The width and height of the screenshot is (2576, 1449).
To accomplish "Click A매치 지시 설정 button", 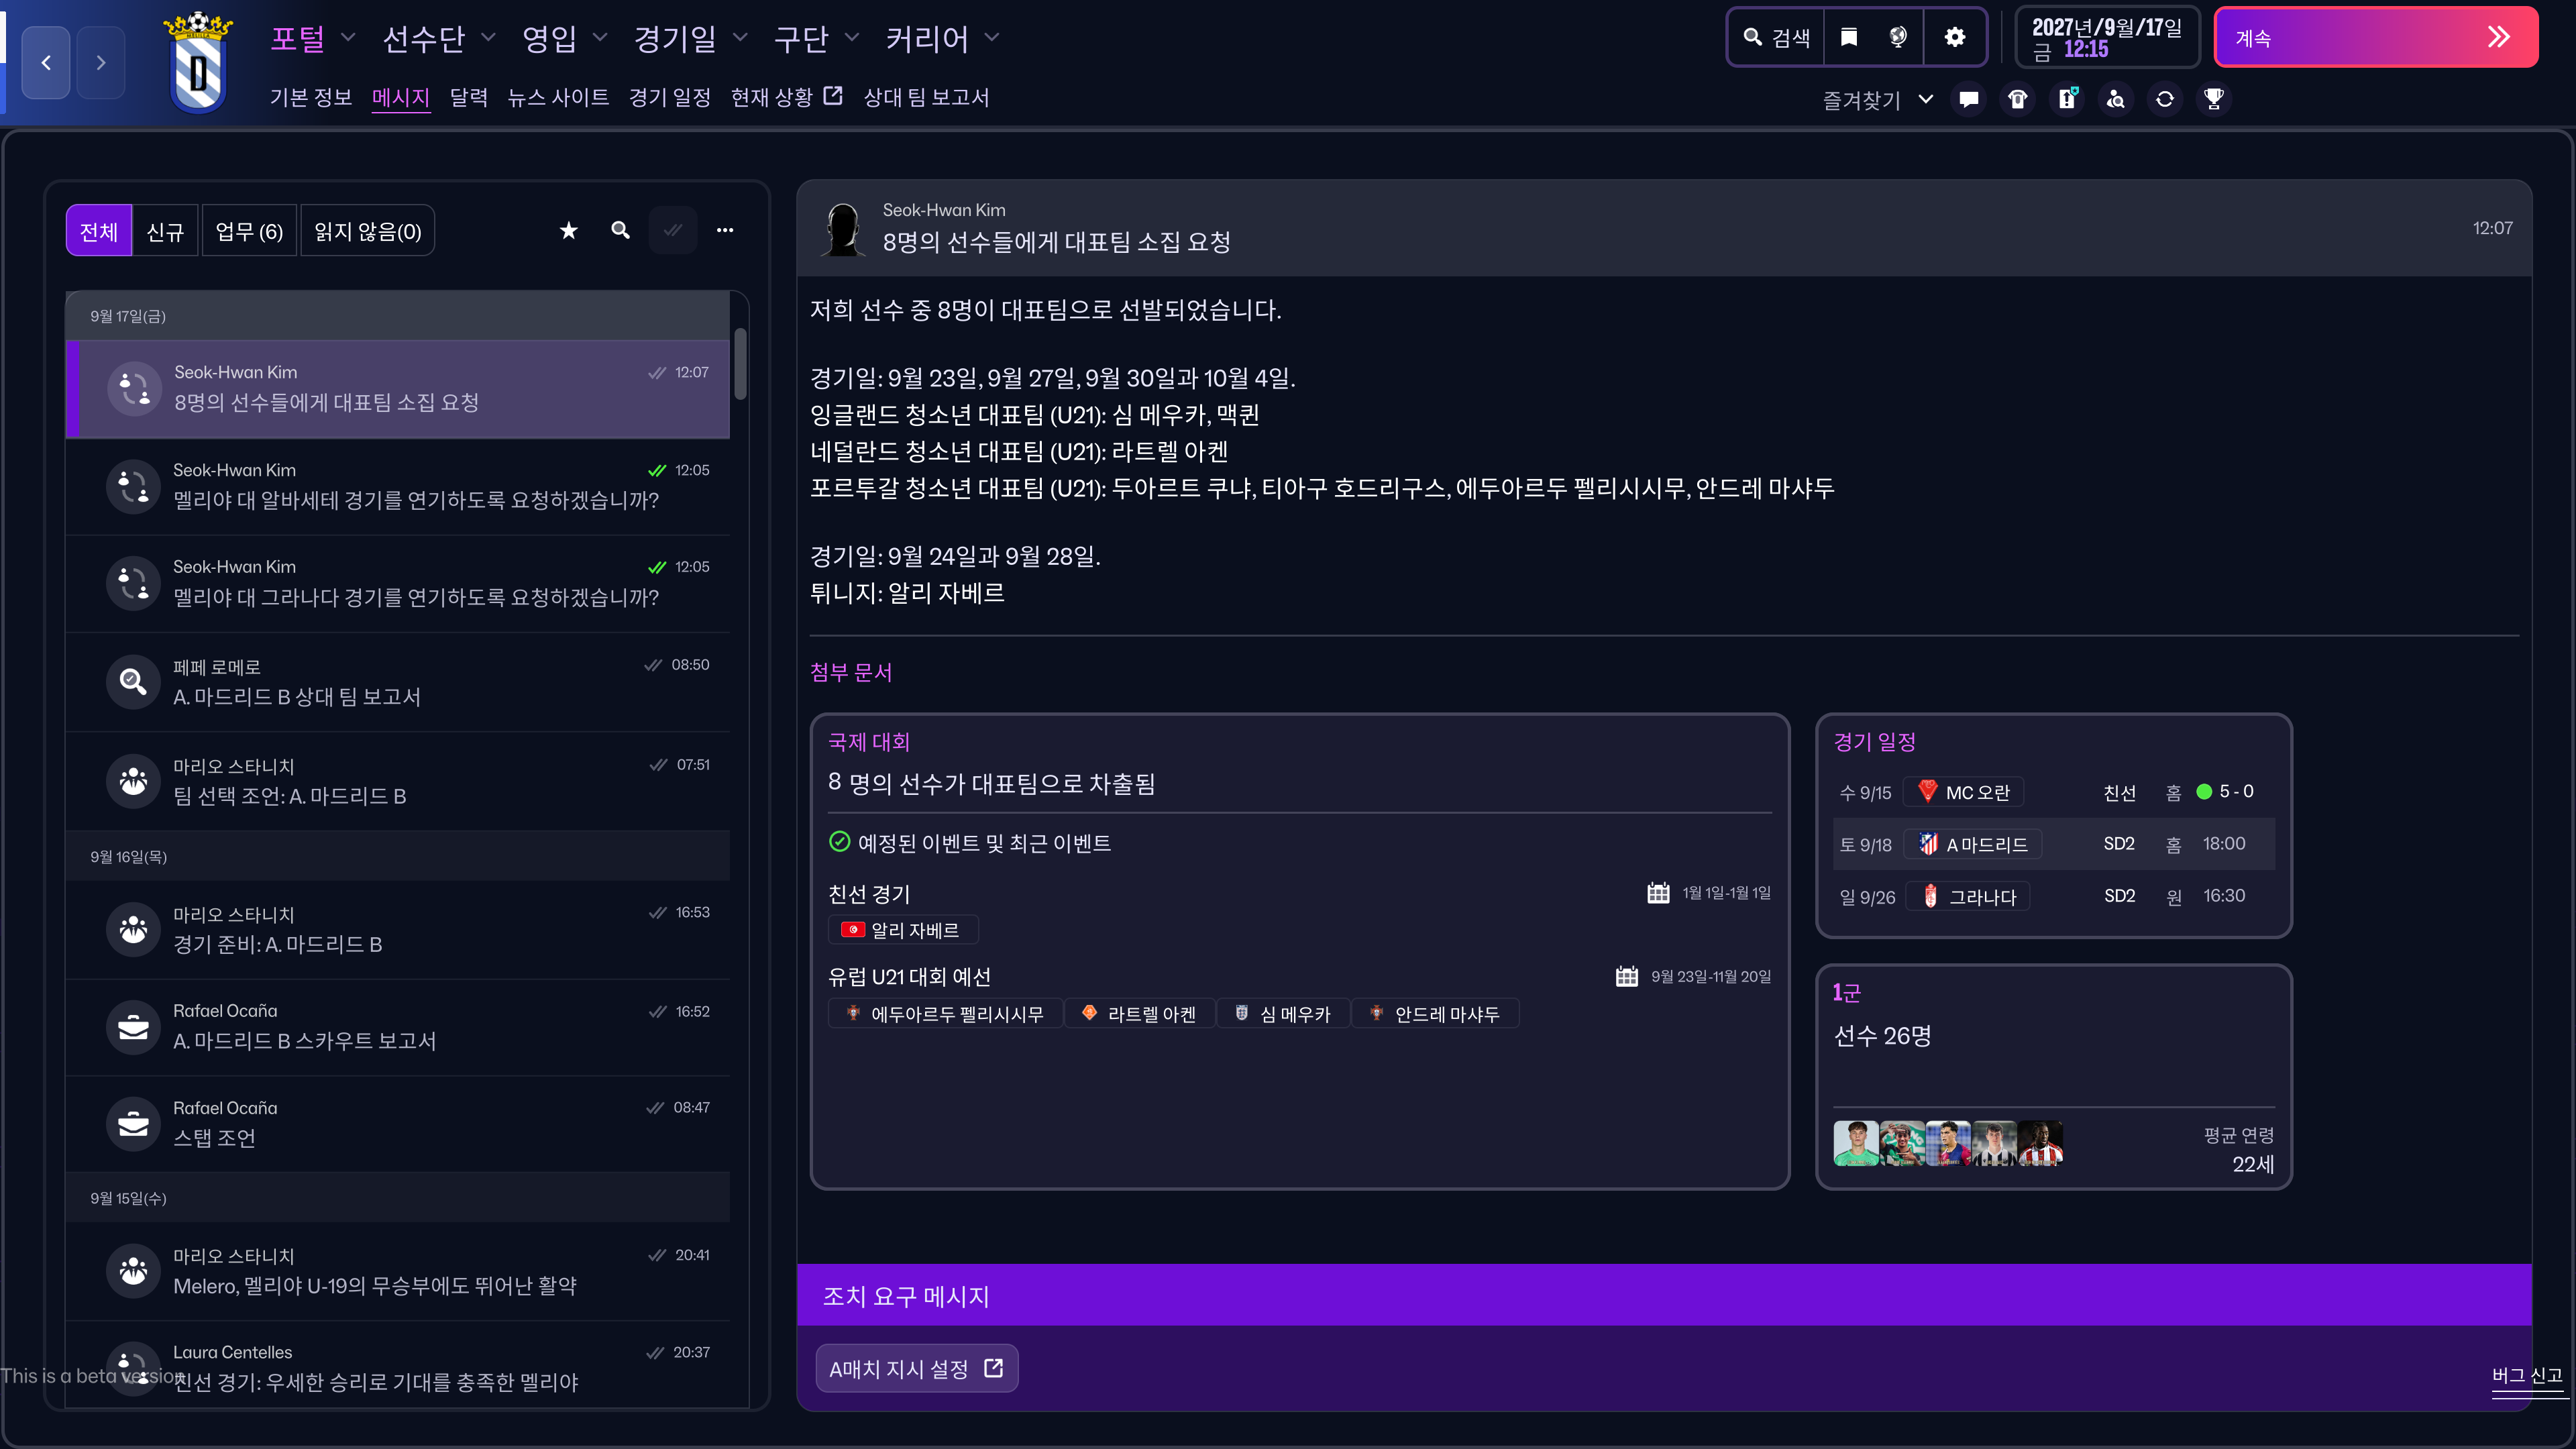I will [x=916, y=1368].
